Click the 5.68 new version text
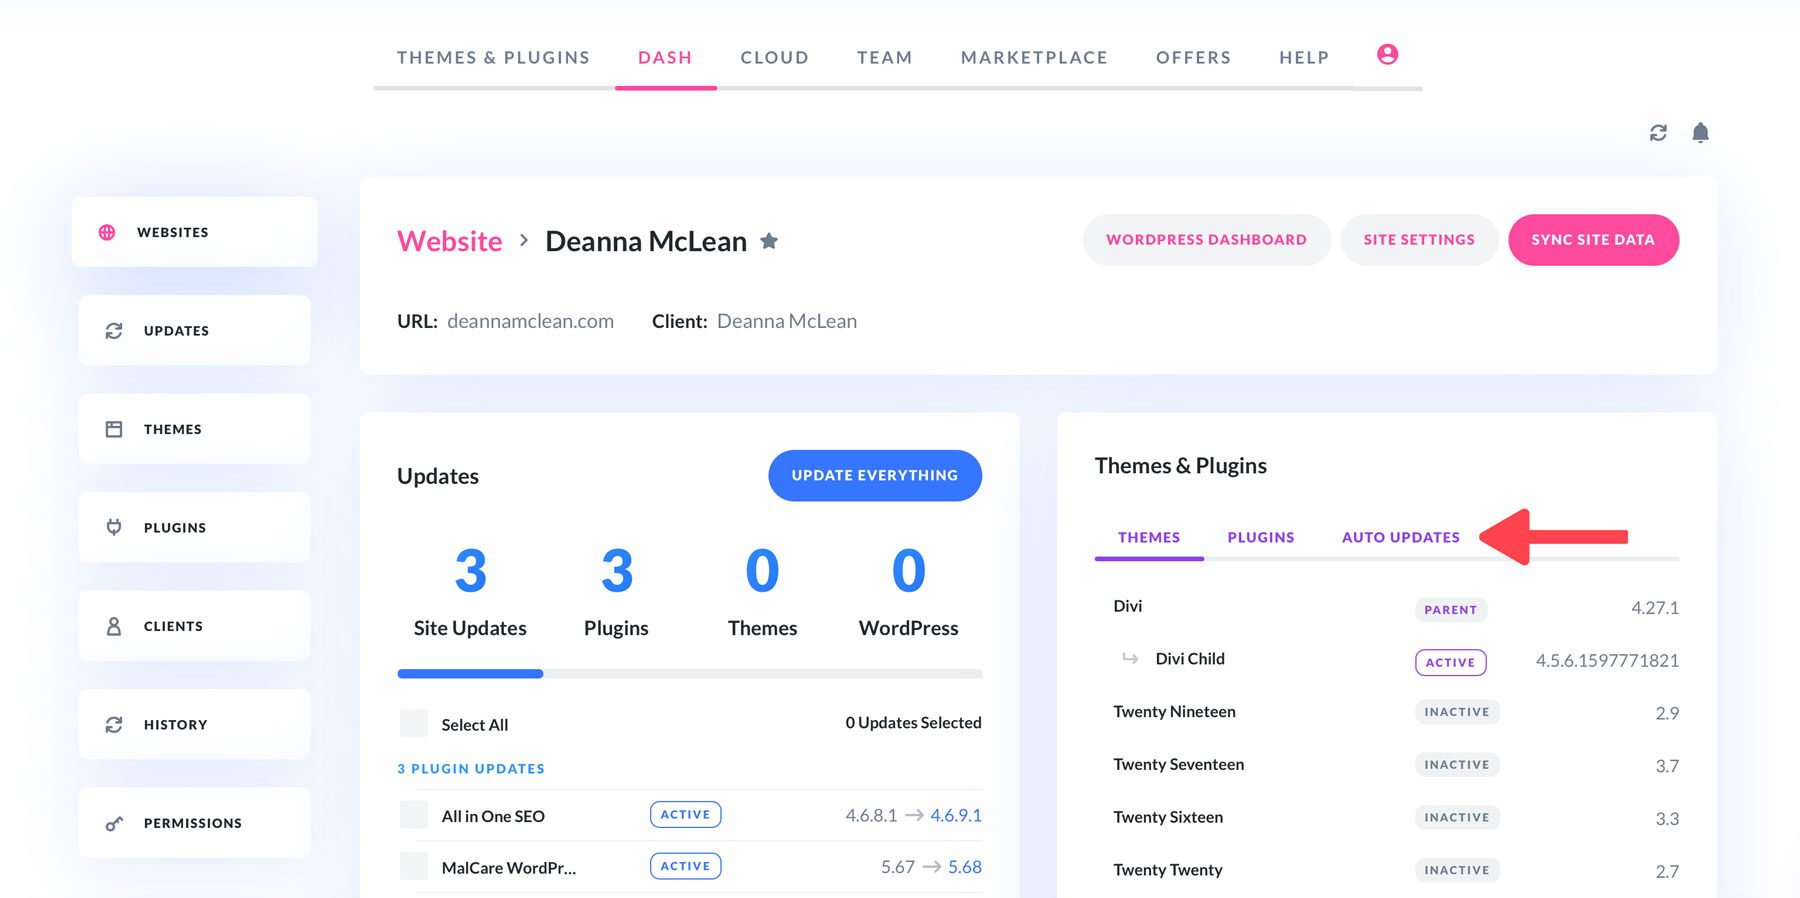Image resolution: width=1800 pixels, height=898 pixels. click(965, 867)
